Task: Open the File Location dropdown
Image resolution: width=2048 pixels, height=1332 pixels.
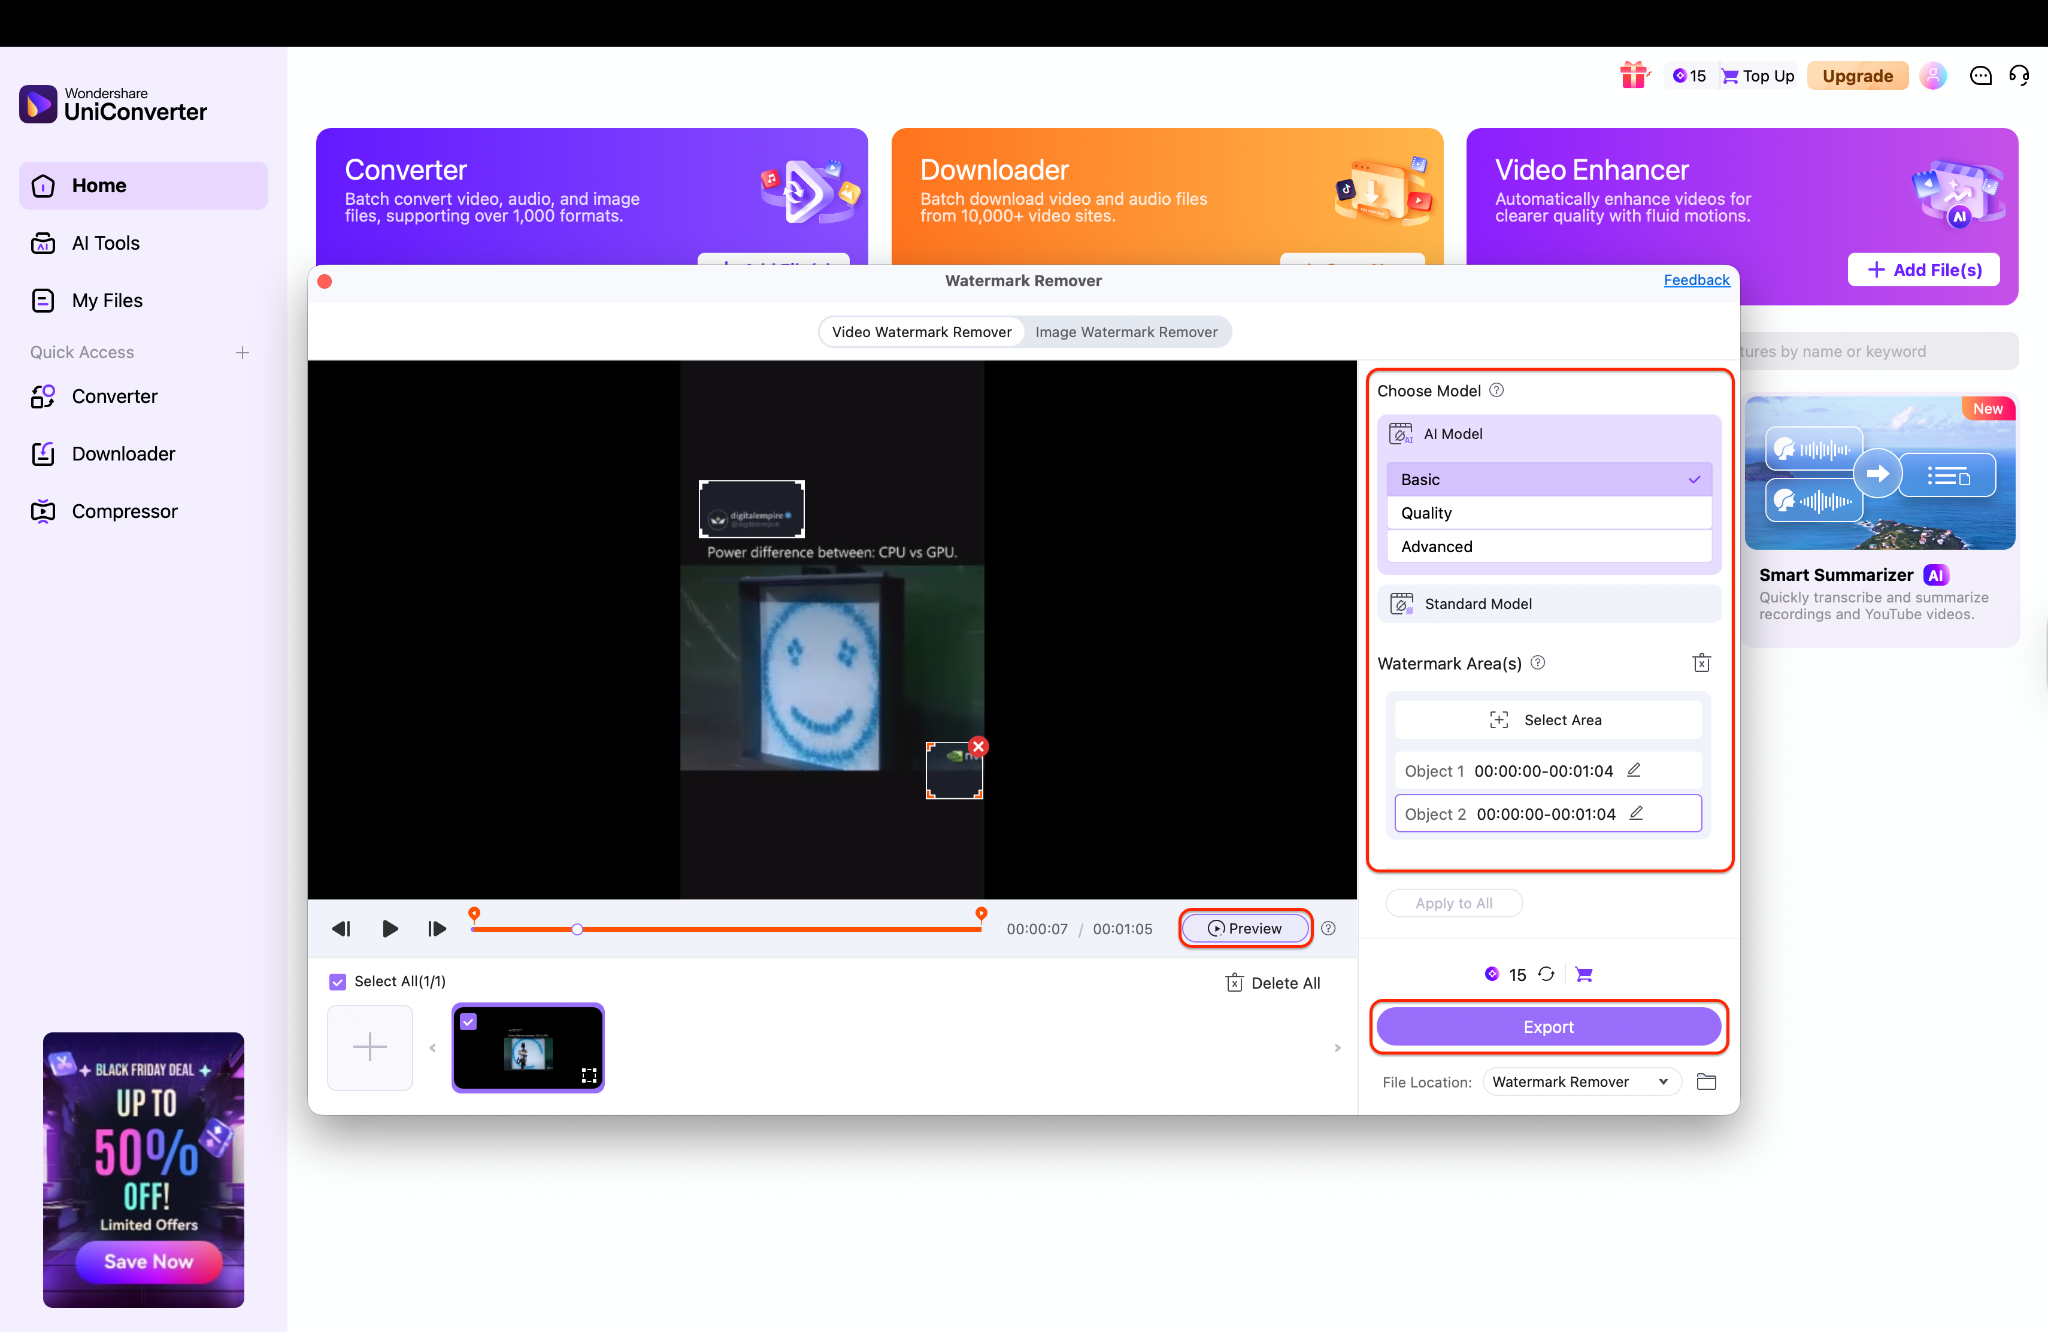Action: [x=1580, y=1082]
